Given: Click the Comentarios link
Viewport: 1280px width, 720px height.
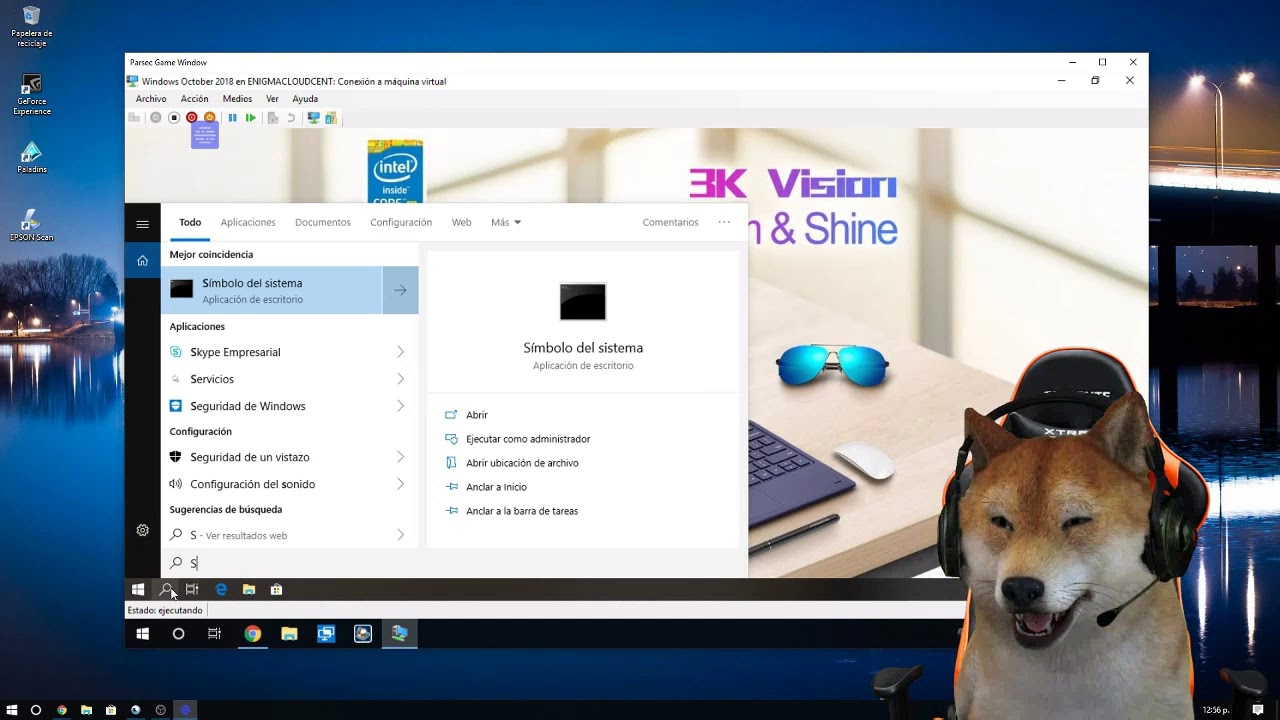Looking at the screenshot, I should pos(670,222).
